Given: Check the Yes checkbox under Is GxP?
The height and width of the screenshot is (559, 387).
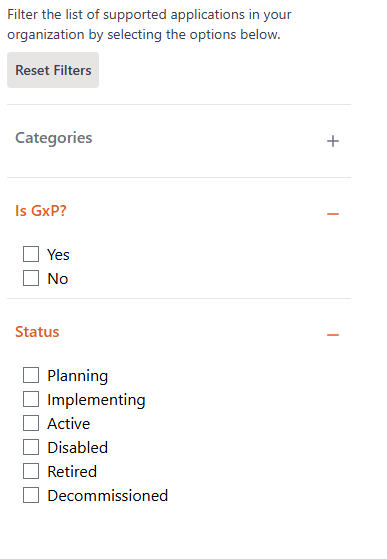Looking at the screenshot, I should pyautogui.click(x=31, y=254).
